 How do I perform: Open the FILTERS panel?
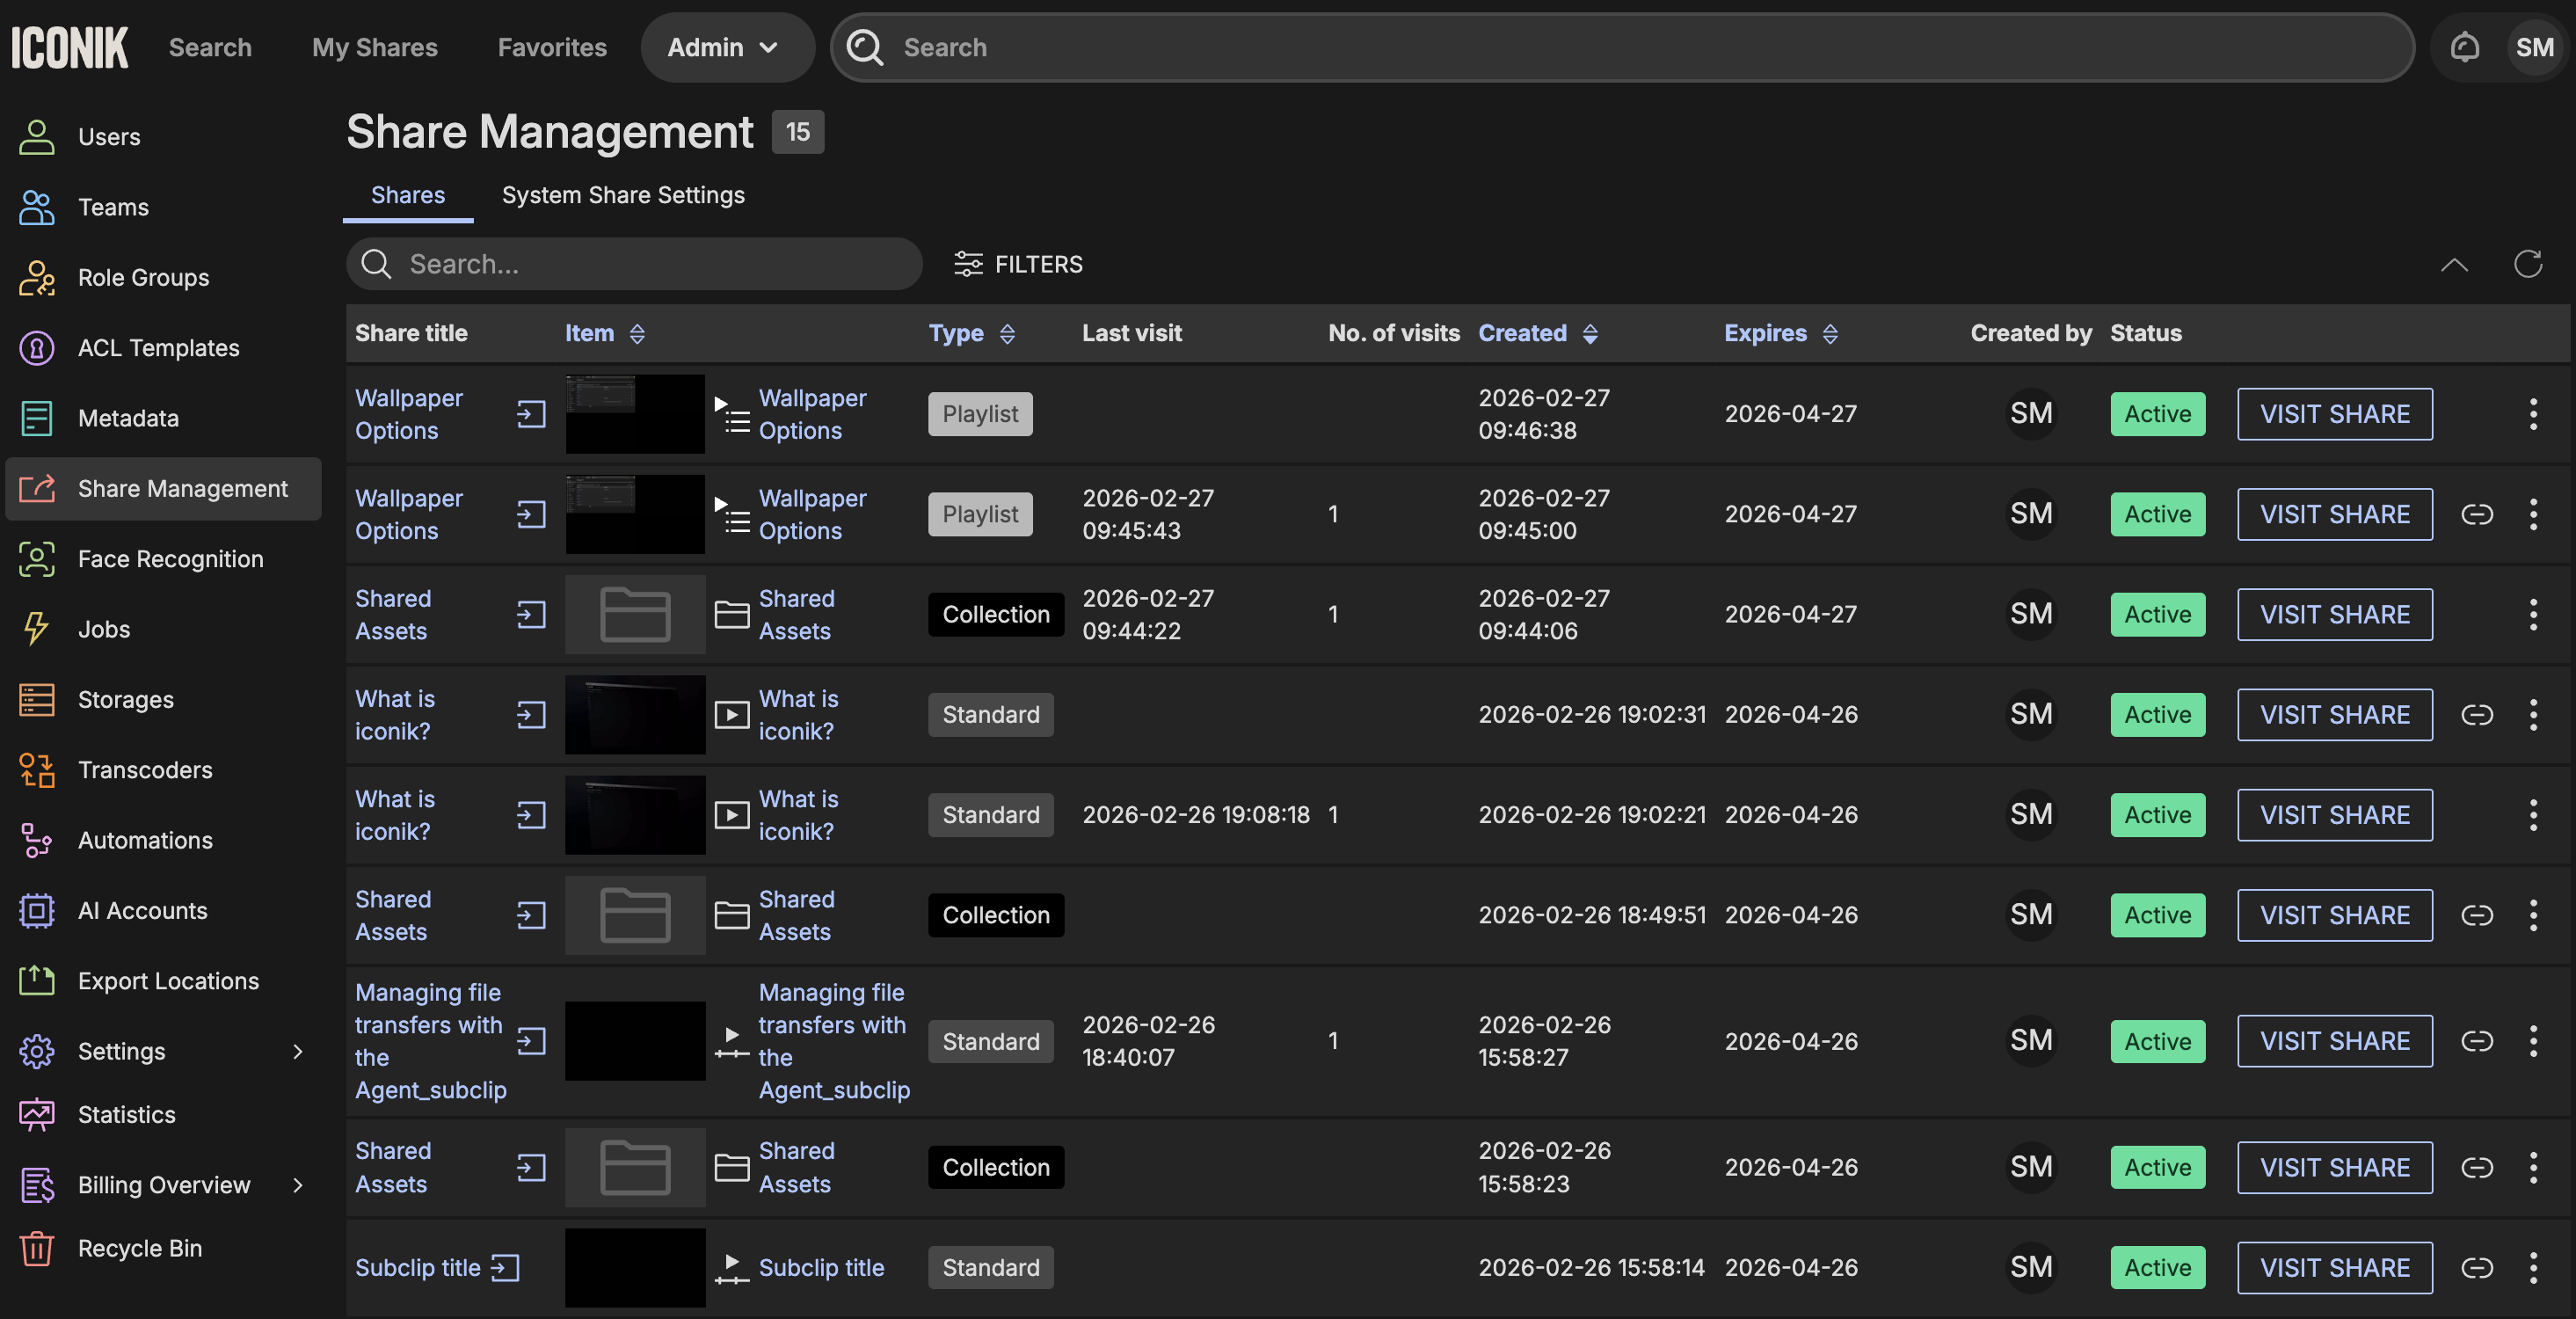1018,264
